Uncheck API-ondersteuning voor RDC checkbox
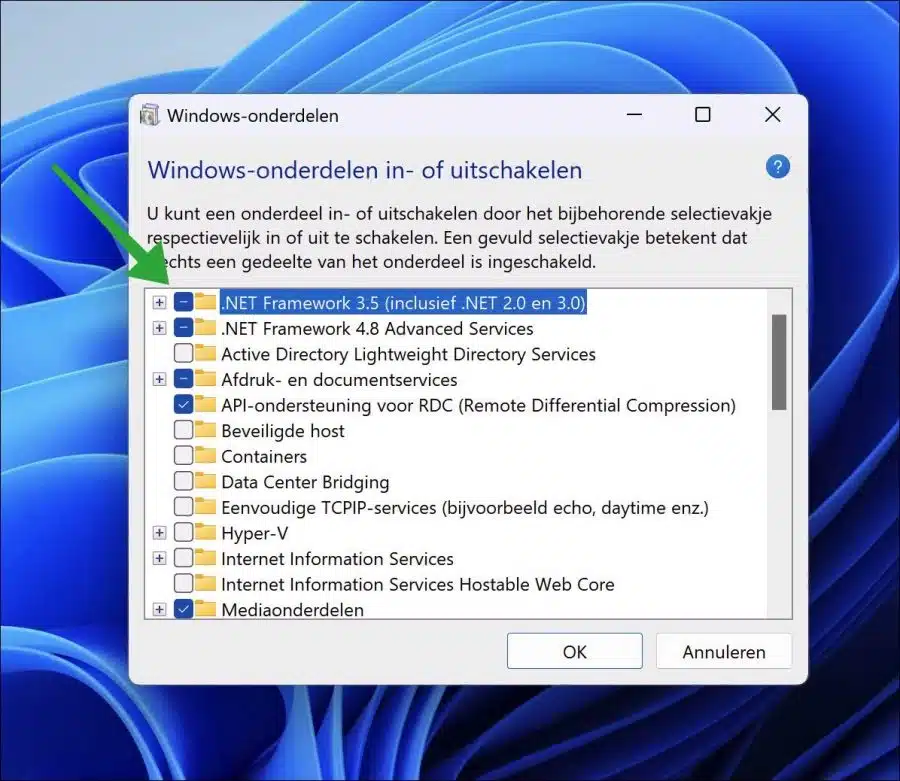Image resolution: width=900 pixels, height=781 pixels. point(183,405)
